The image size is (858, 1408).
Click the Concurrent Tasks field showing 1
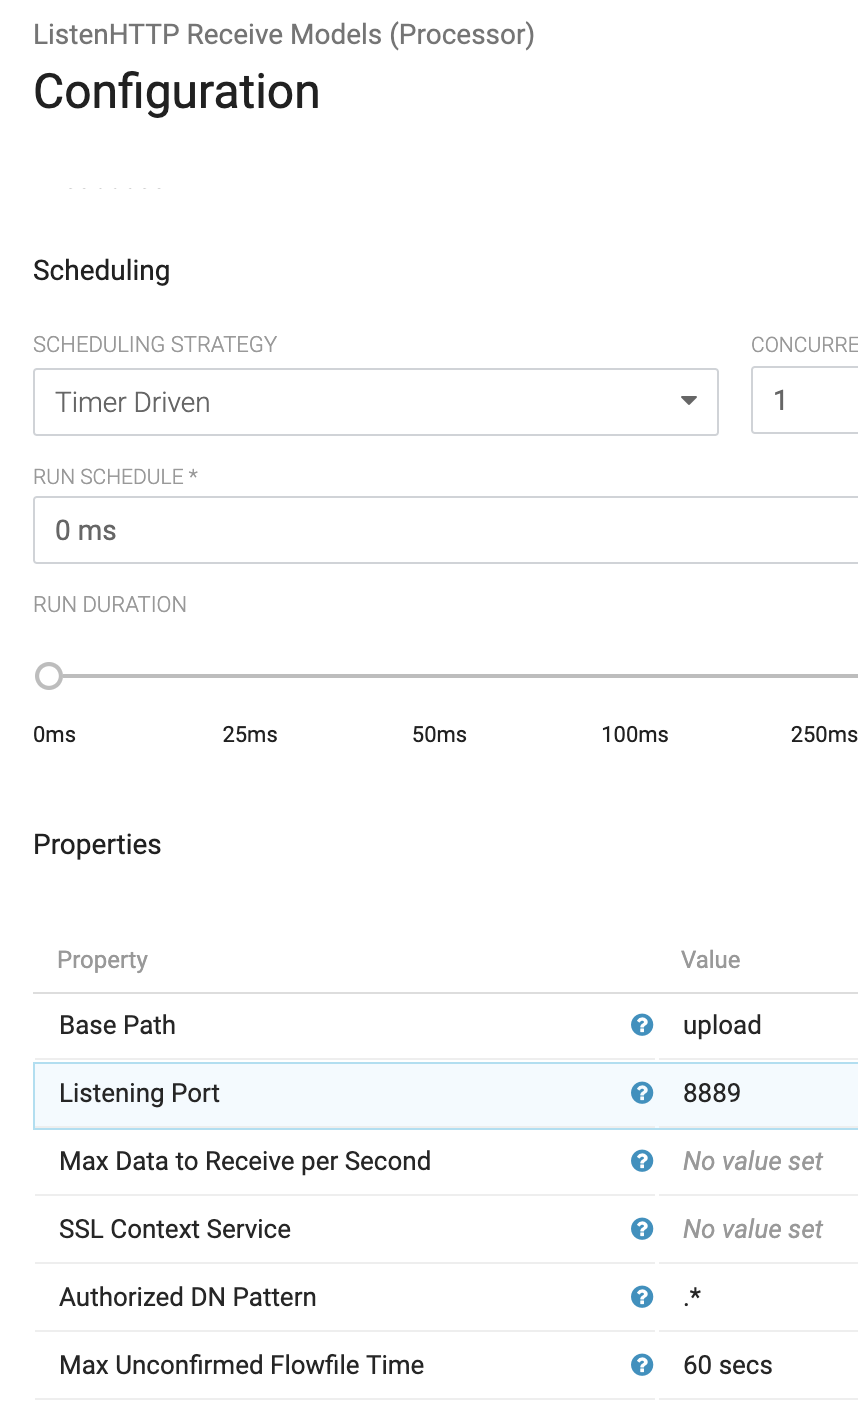[x=805, y=402]
